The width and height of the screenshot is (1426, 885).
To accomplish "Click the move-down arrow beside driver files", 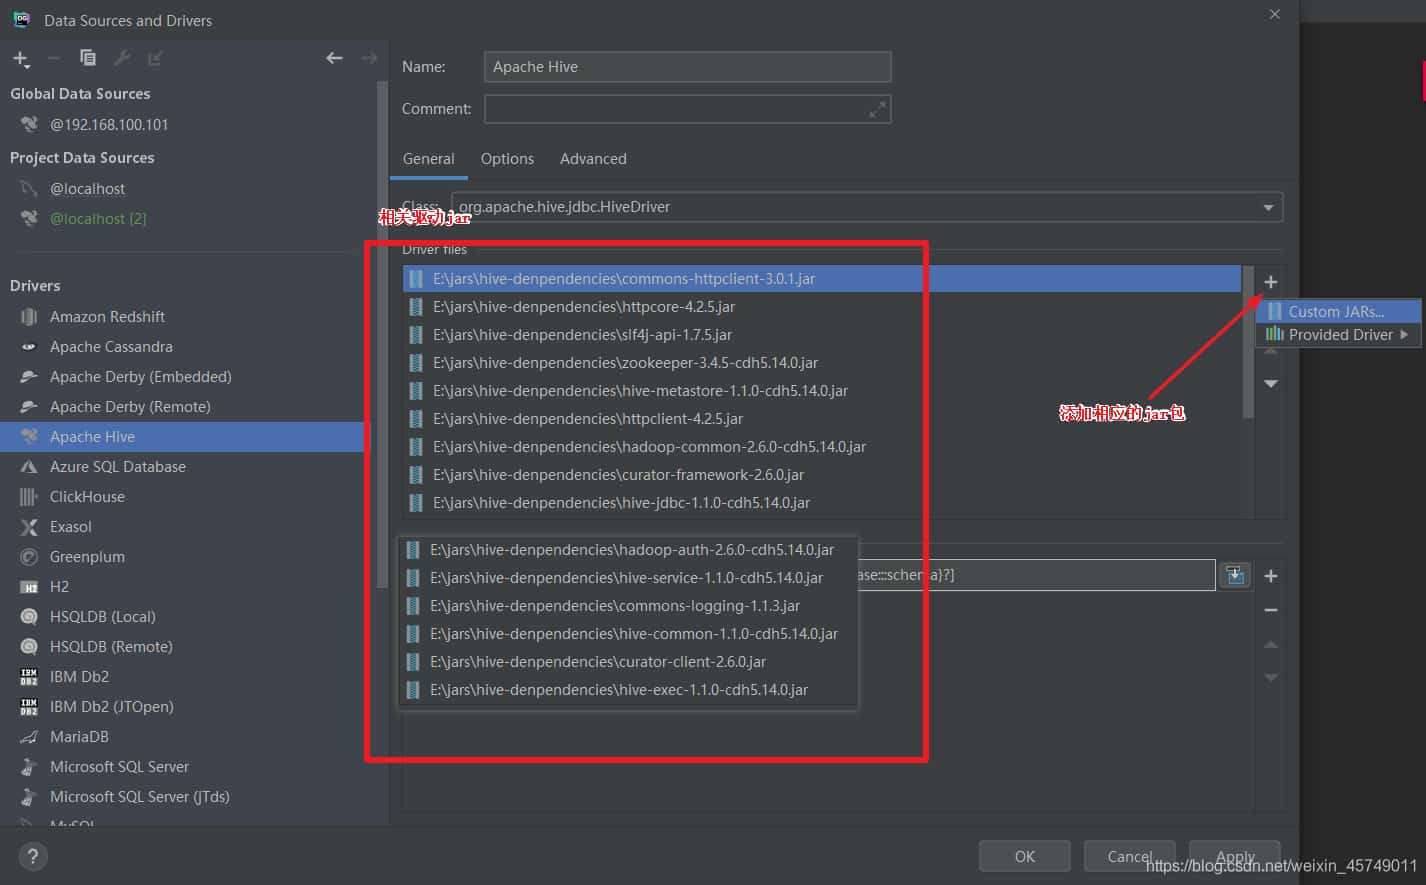I will [x=1270, y=384].
